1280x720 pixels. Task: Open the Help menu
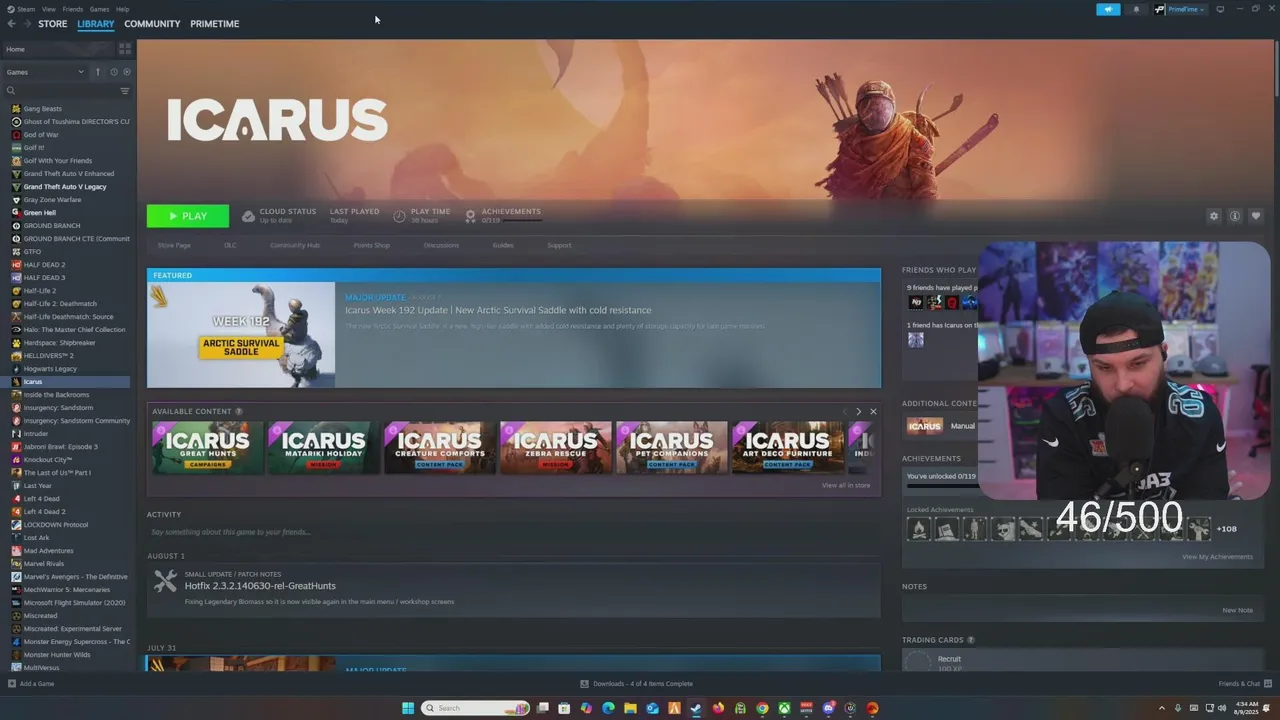pos(122,9)
